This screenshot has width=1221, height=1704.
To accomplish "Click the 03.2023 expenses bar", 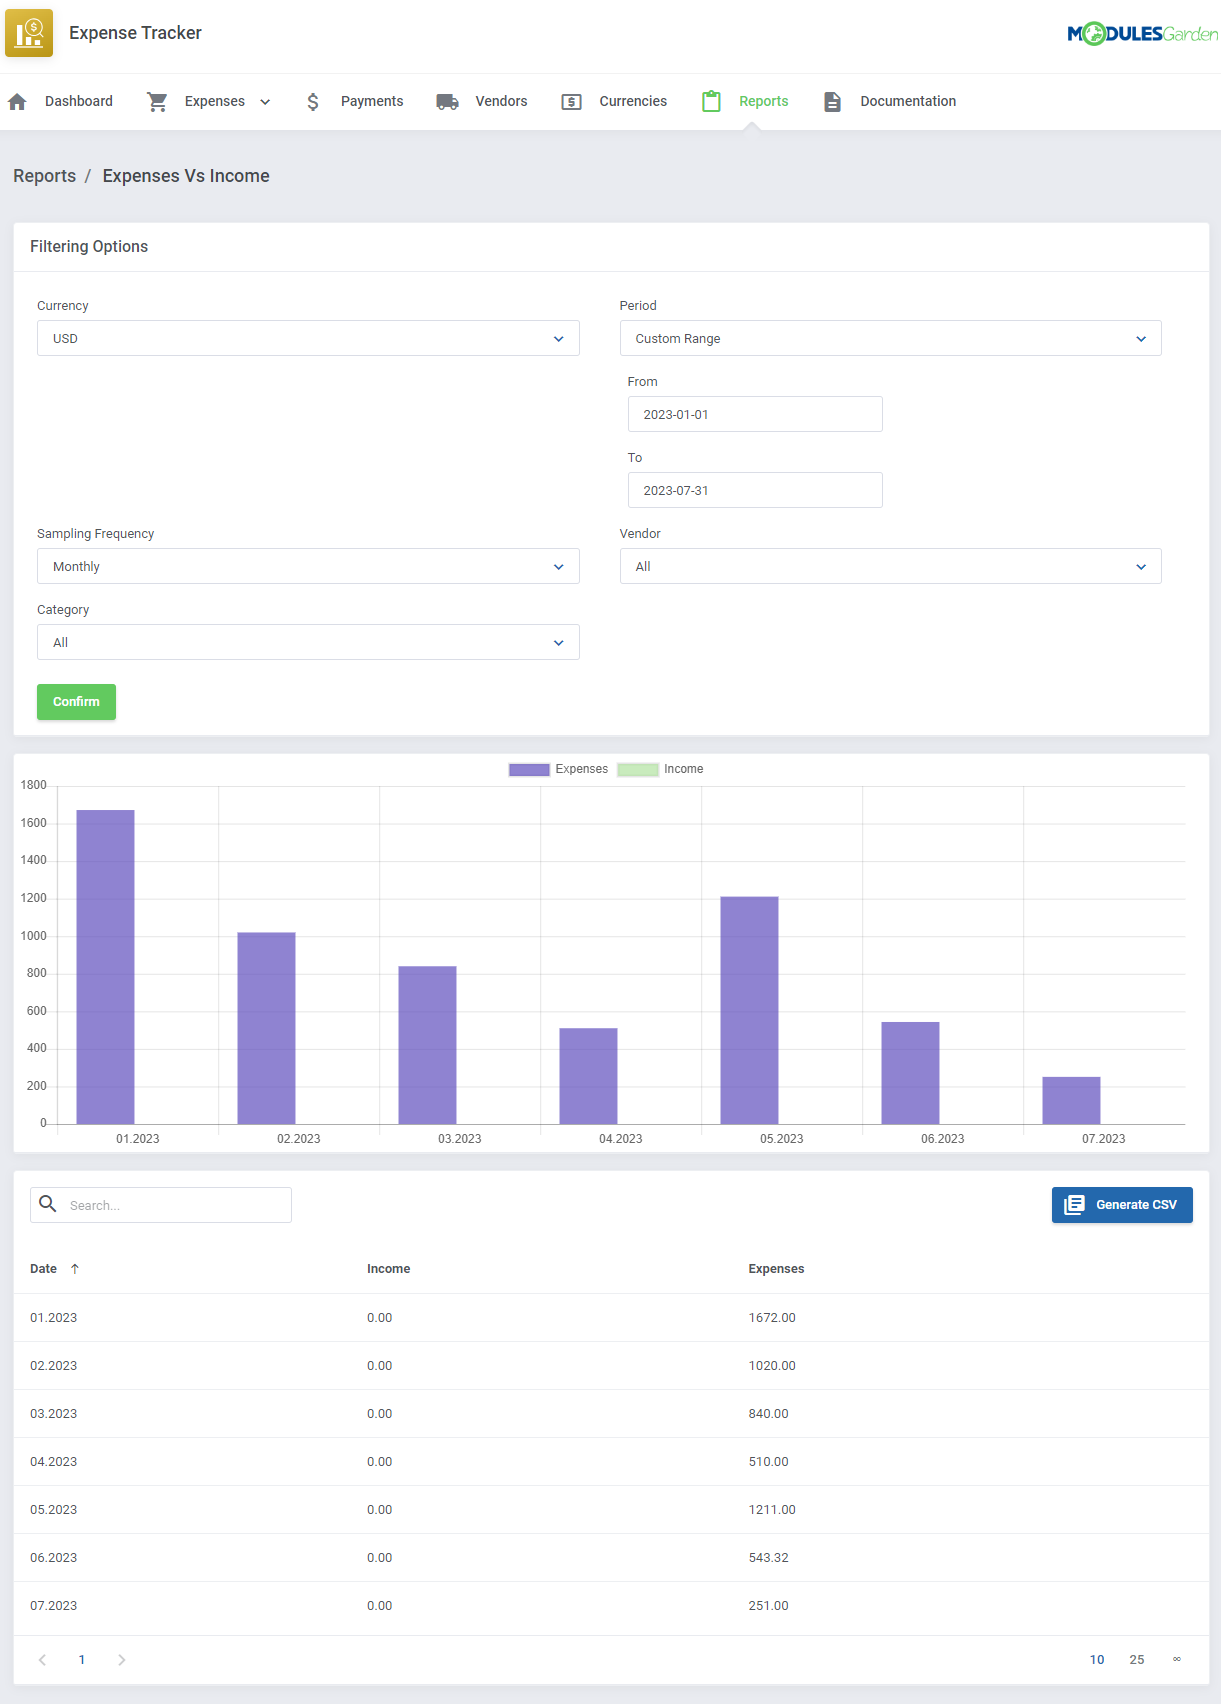I will click(428, 1045).
